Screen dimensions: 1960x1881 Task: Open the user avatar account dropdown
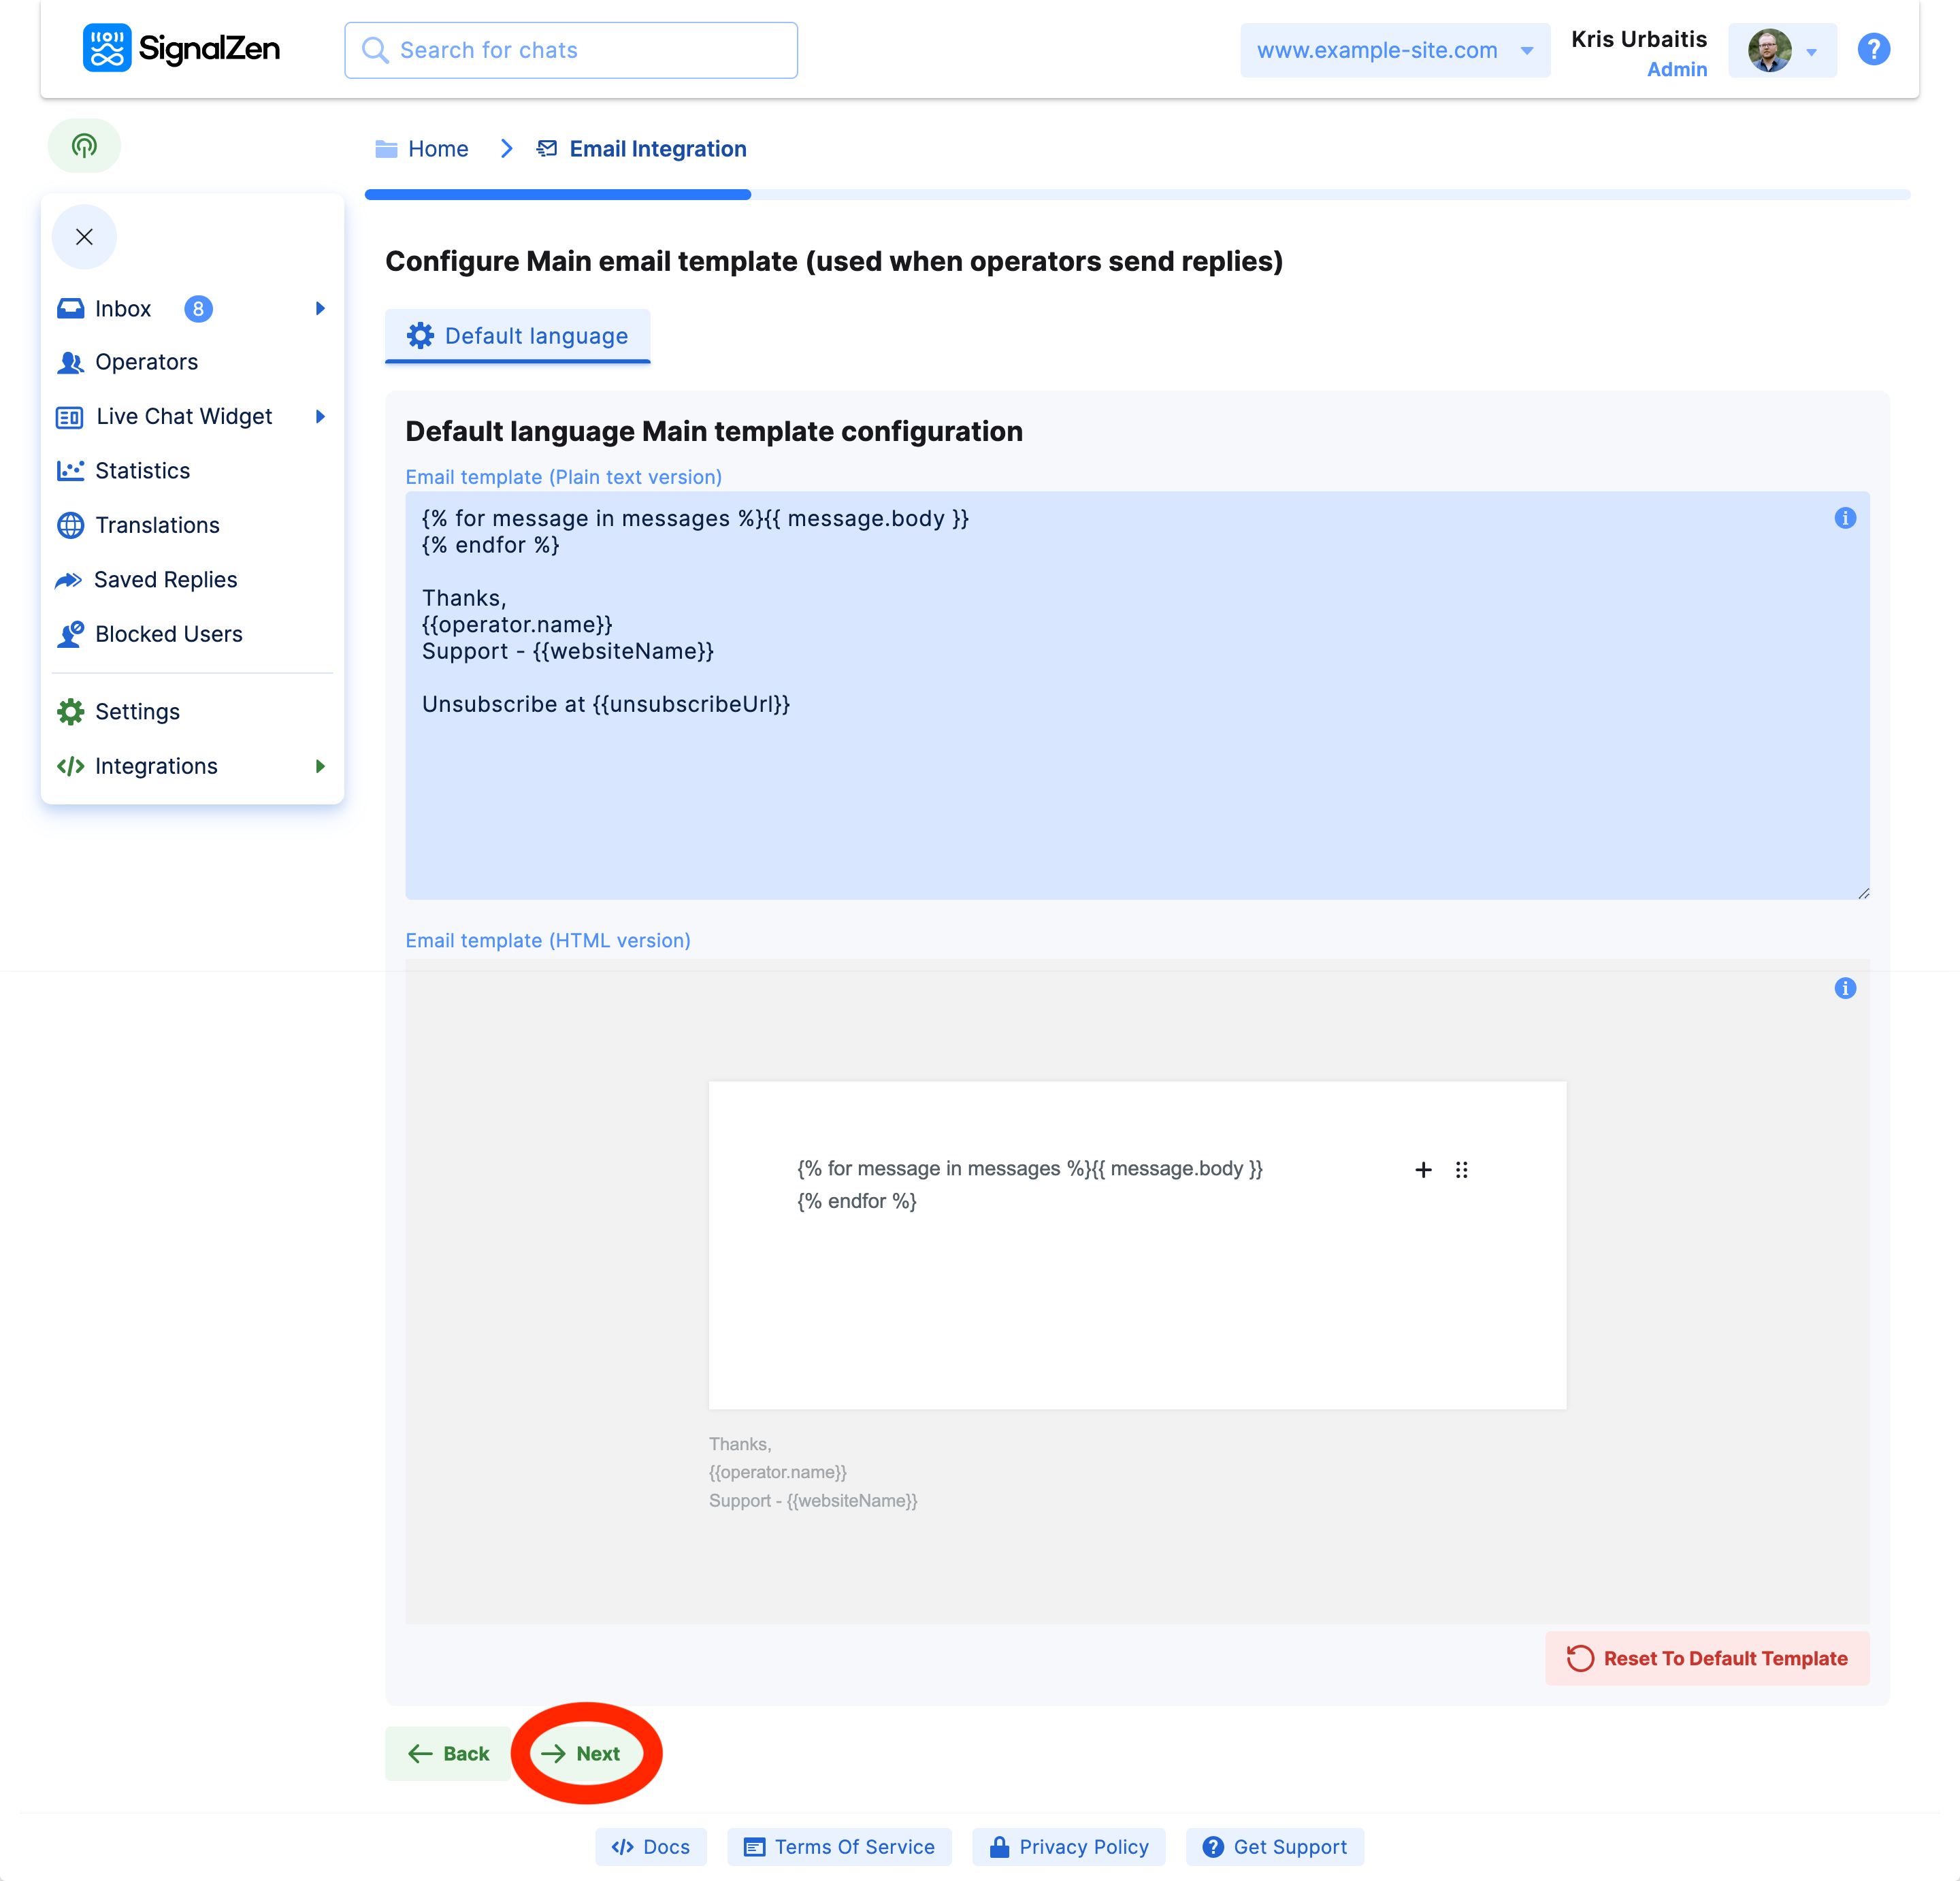click(1782, 50)
